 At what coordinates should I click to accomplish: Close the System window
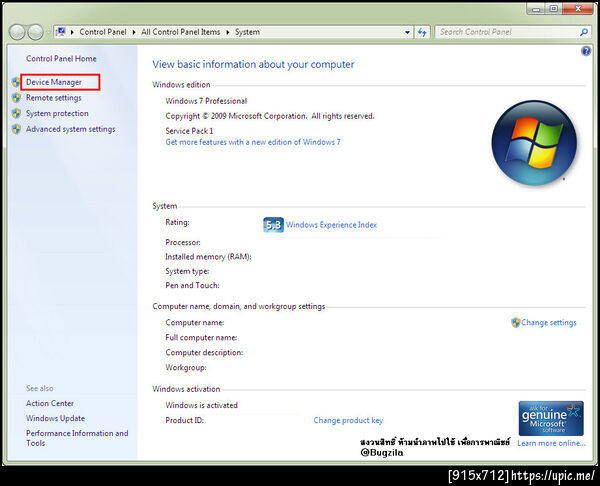coord(579,9)
